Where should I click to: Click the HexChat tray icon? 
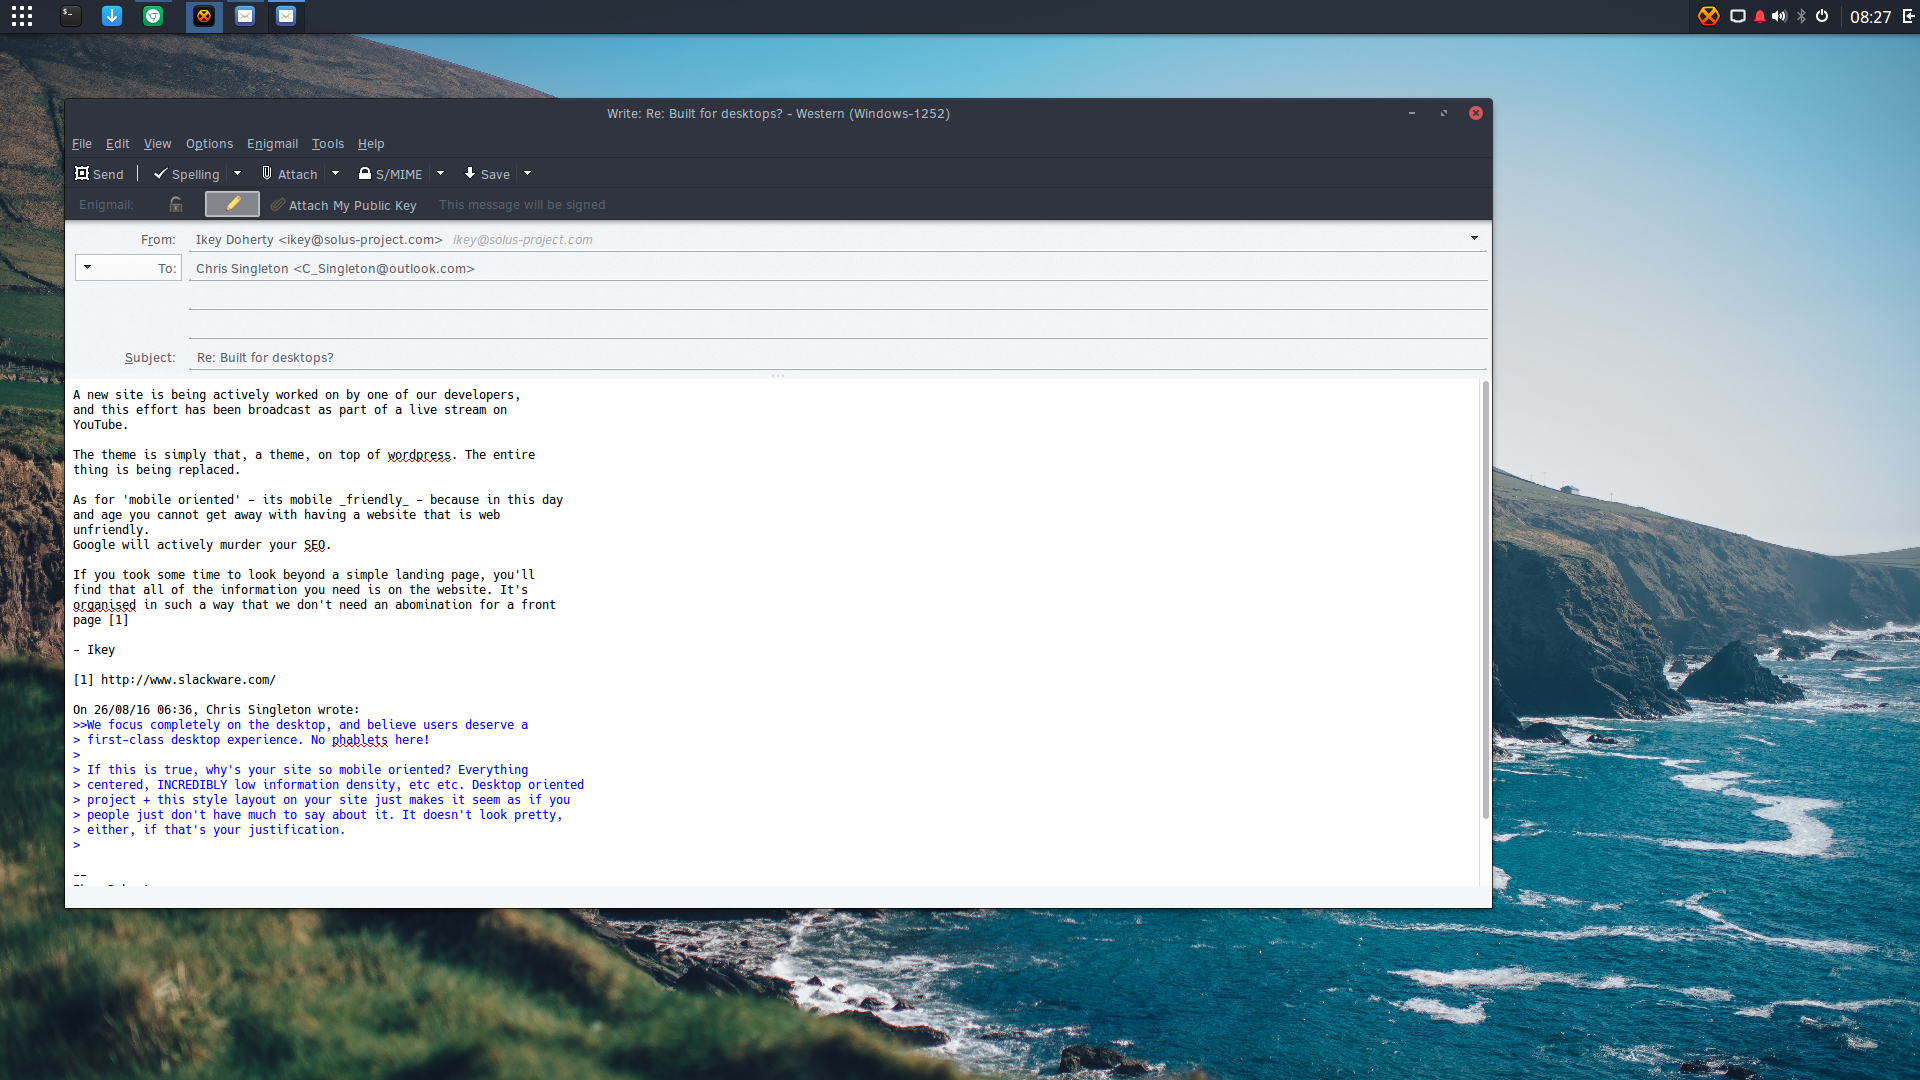1709,16
